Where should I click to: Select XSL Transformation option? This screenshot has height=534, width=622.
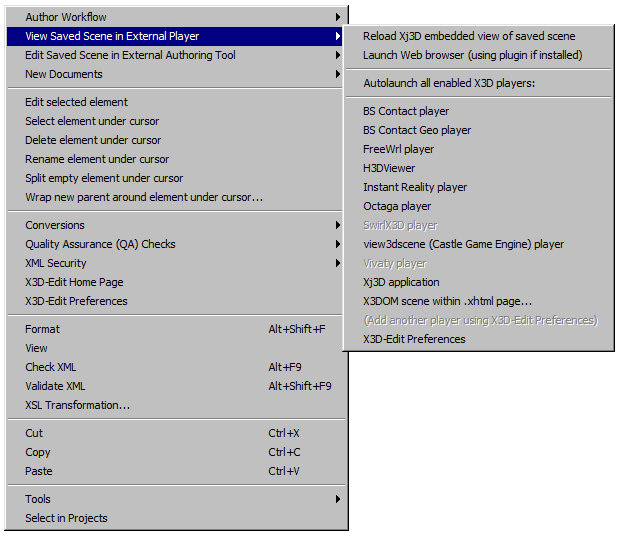pyautogui.click(x=77, y=405)
